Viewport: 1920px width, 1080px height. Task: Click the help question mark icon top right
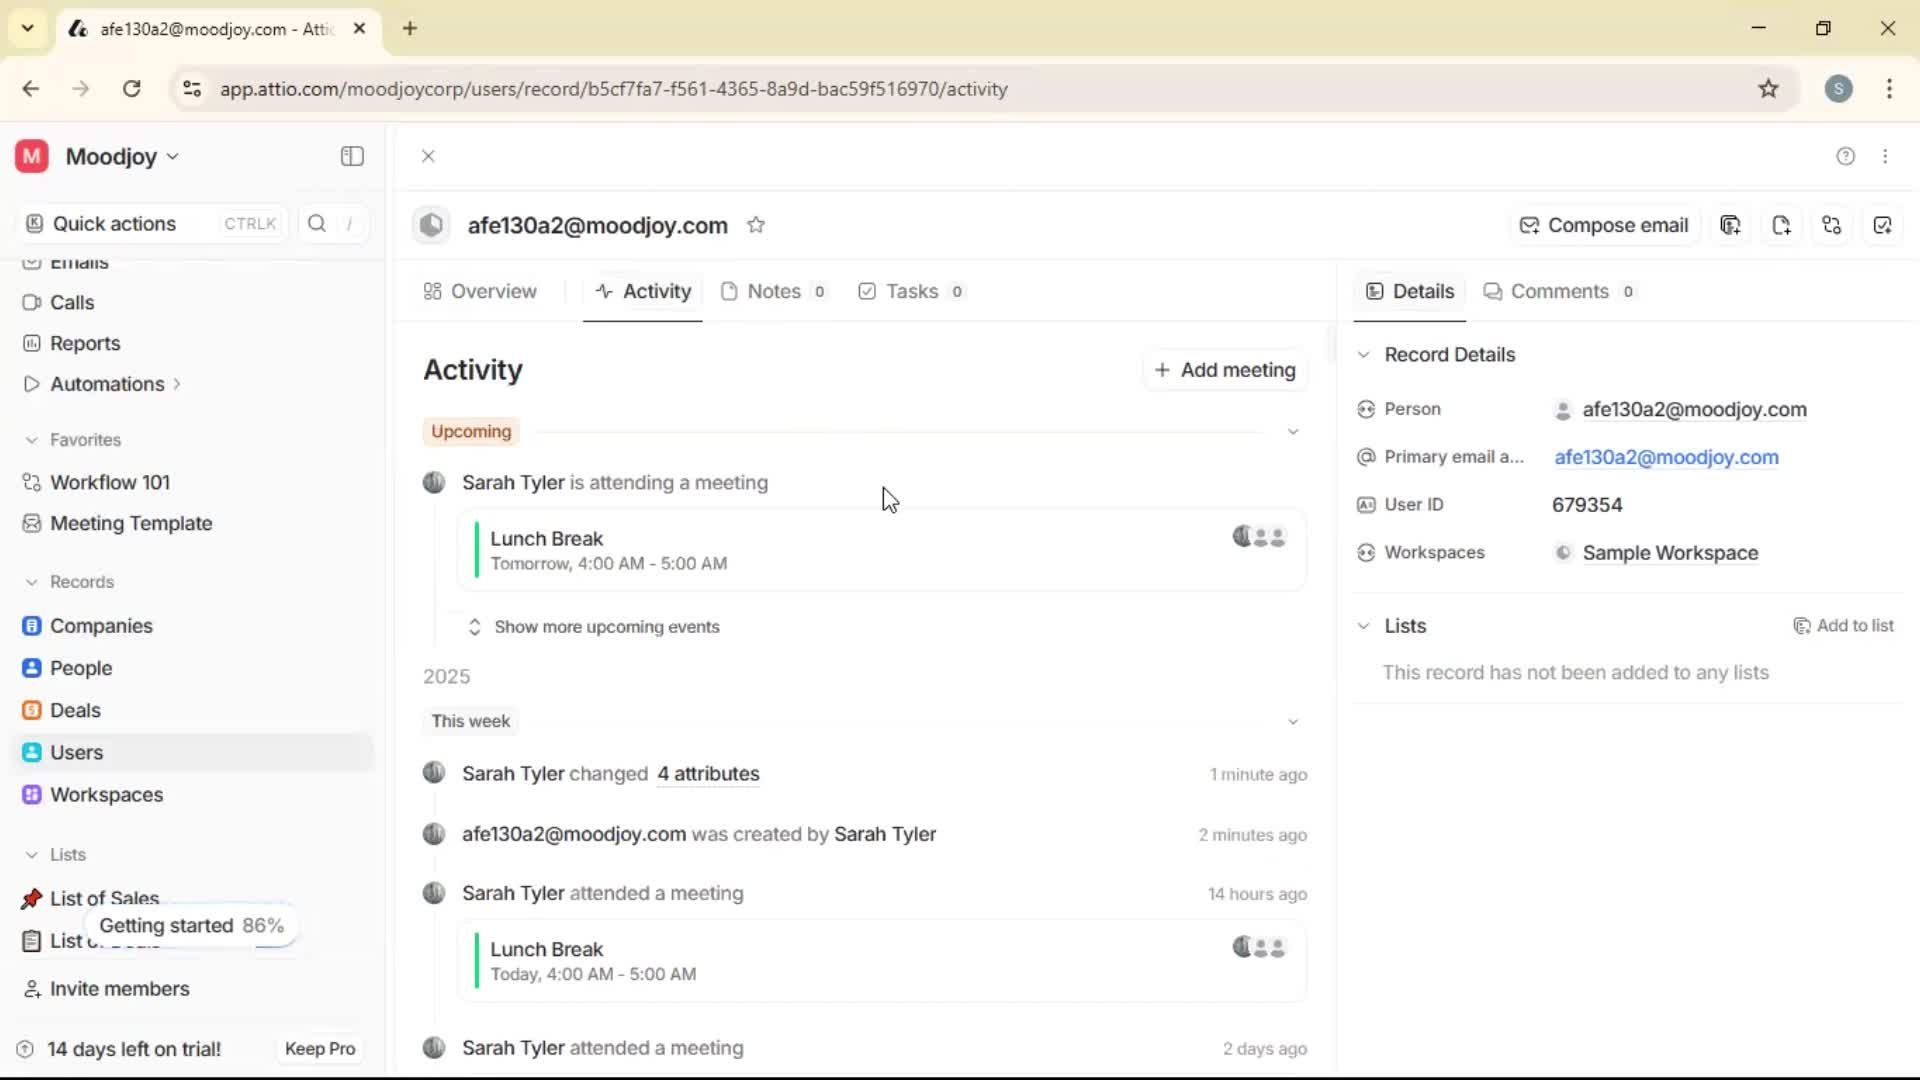(x=1845, y=156)
